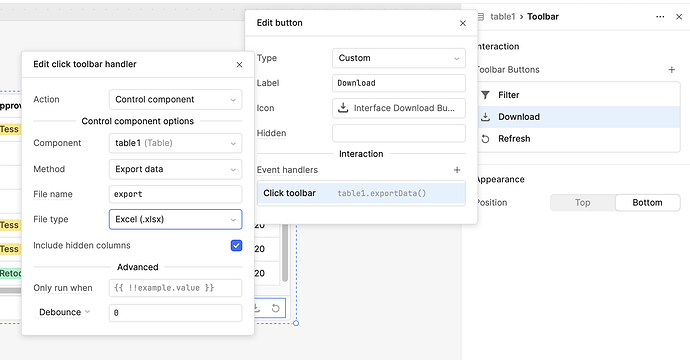Image resolution: width=690 pixels, height=360 pixels.
Task: Click the Label field containing Download
Action: click(399, 83)
